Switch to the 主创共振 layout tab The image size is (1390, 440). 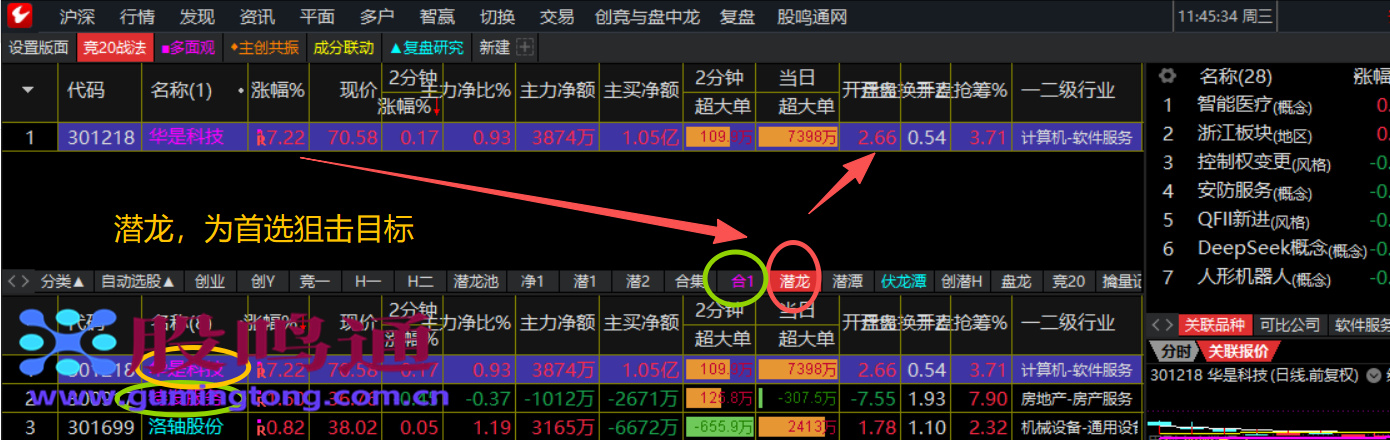(264, 47)
